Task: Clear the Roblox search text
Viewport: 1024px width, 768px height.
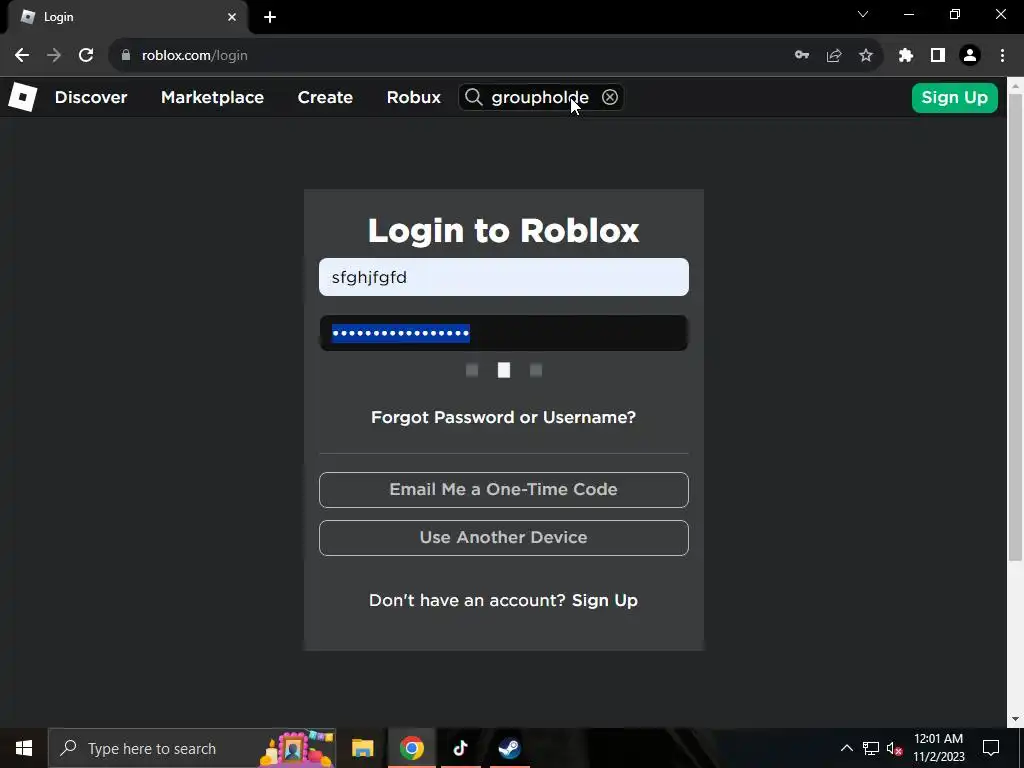Action: [610, 97]
